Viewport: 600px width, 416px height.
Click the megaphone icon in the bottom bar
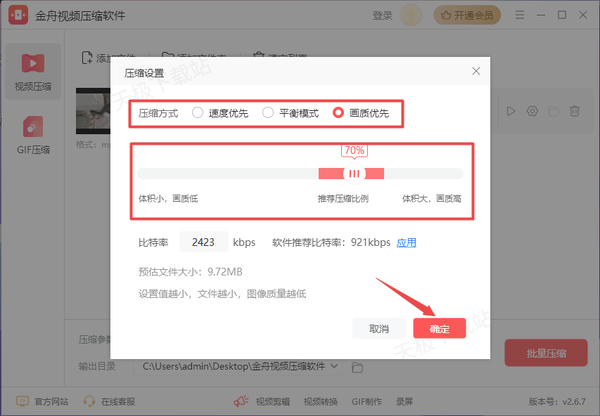coord(240,401)
